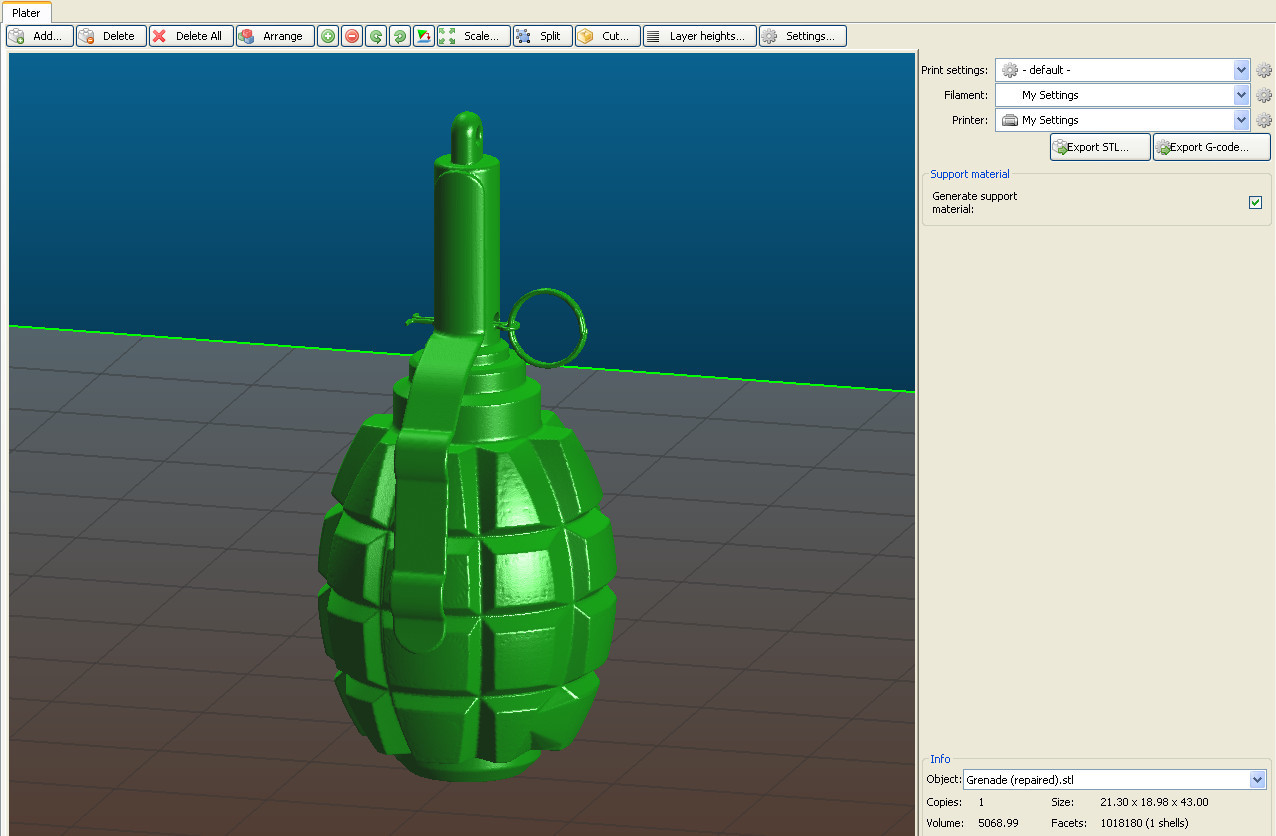Click the green plus 'more copies' icon
Image resolution: width=1276 pixels, height=836 pixels.
[x=328, y=36]
